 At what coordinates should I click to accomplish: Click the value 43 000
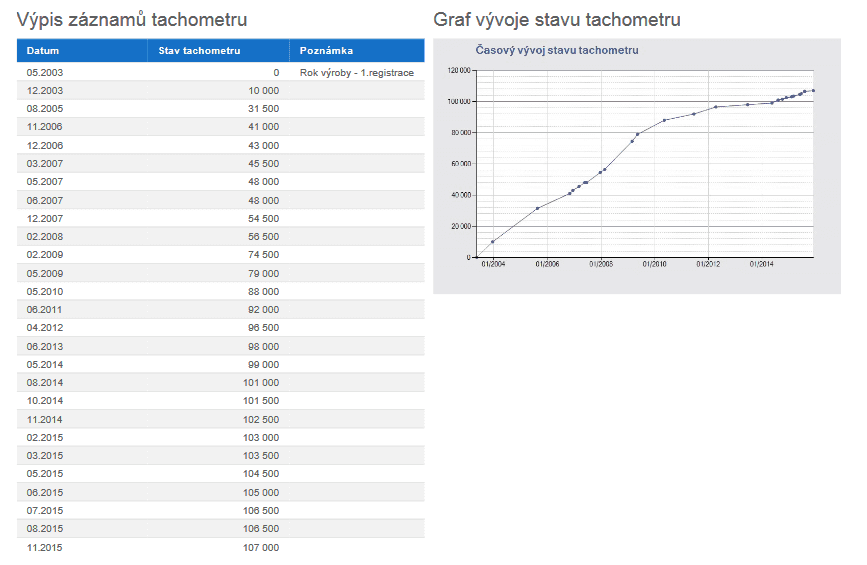point(263,145)
